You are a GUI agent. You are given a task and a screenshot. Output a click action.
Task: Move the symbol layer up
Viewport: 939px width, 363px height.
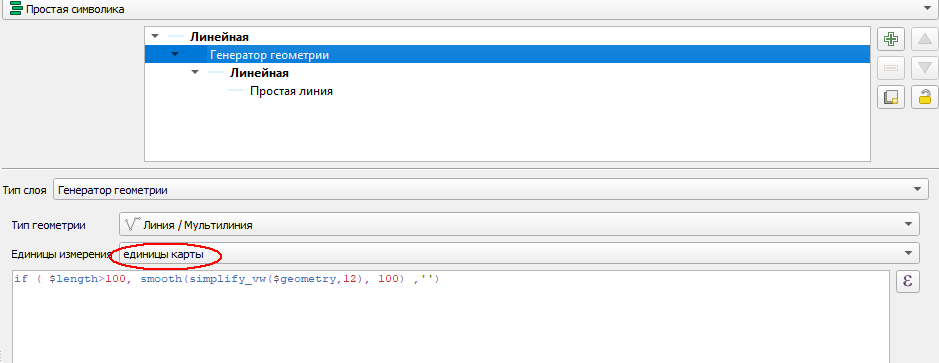tap(925, 40)
